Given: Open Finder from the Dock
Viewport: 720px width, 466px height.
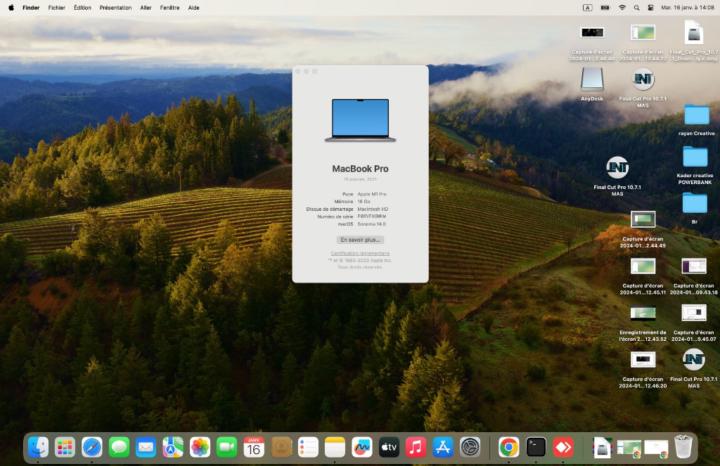Looking at the screenshot, I should click(38, 447).
